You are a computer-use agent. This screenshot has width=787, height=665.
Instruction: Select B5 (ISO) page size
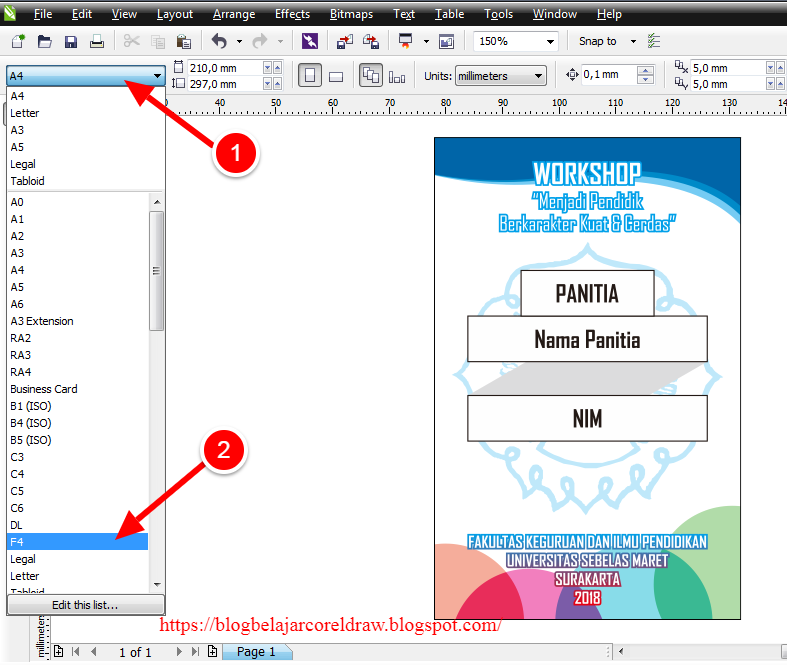78,440
